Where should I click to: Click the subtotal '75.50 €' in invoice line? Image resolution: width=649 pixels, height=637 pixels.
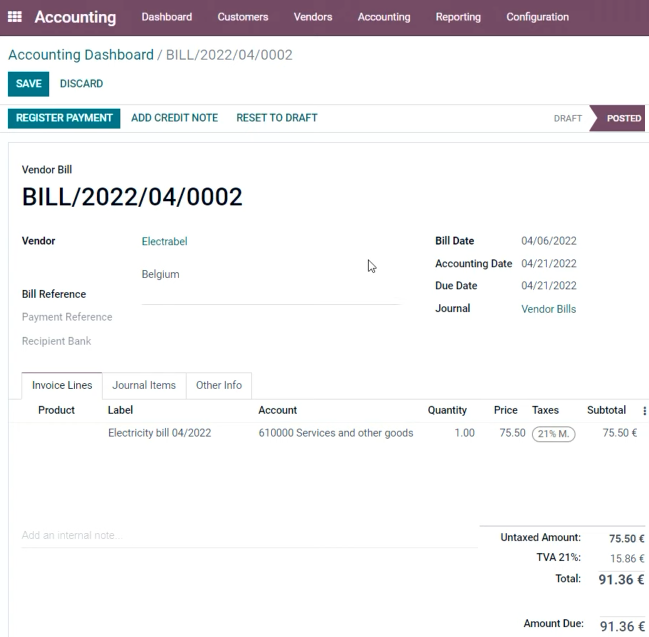(x=620, y=433)
